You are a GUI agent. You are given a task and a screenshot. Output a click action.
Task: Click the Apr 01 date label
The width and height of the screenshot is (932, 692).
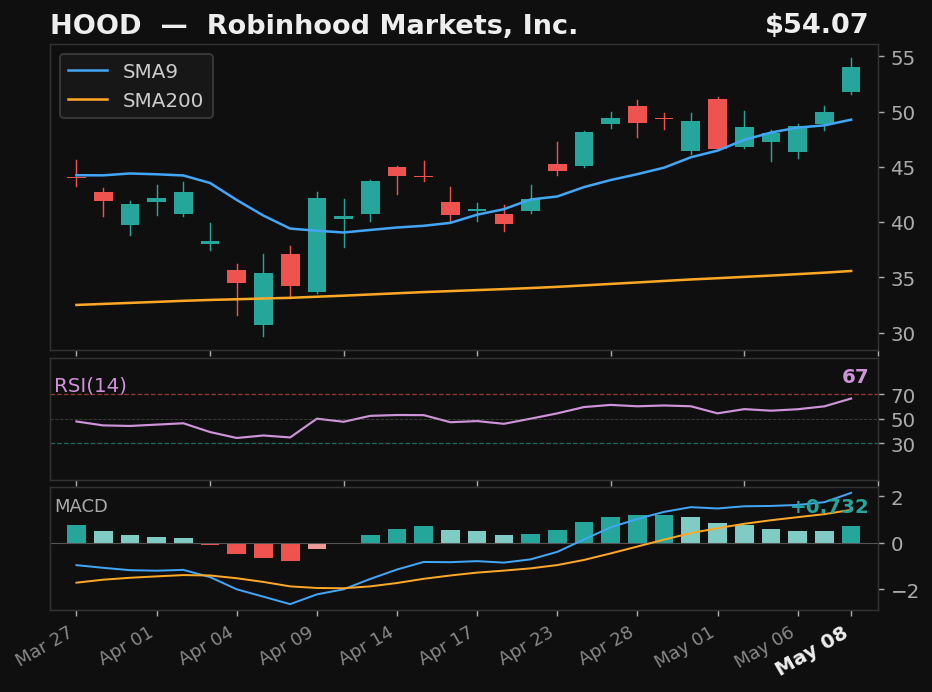127,644
